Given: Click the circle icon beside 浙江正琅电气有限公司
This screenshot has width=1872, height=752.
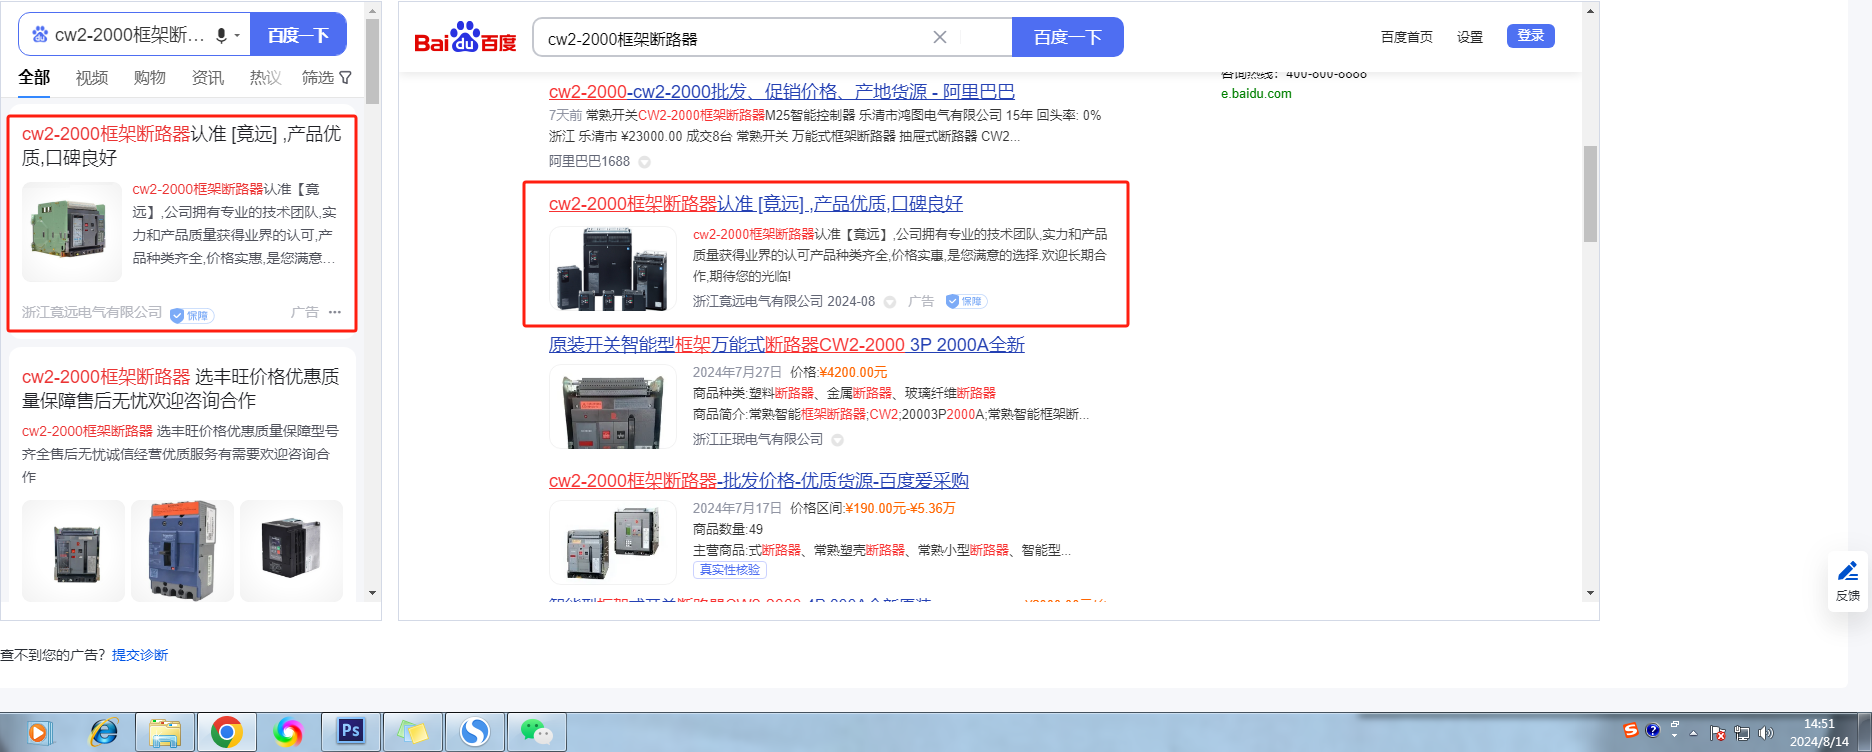Looking at the screenshot, I should 838,440.
